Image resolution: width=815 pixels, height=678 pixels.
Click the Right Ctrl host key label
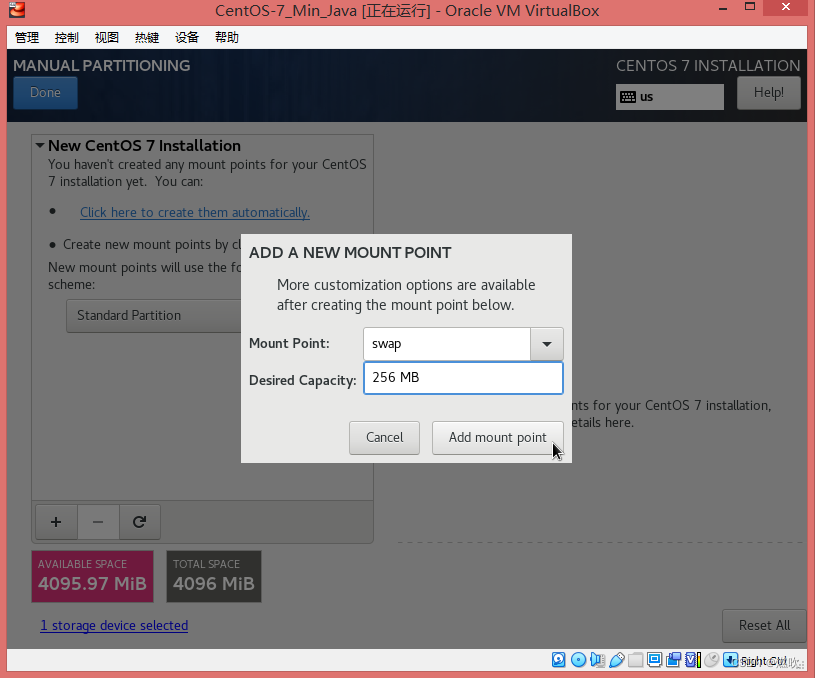click(x=764, y=661)
